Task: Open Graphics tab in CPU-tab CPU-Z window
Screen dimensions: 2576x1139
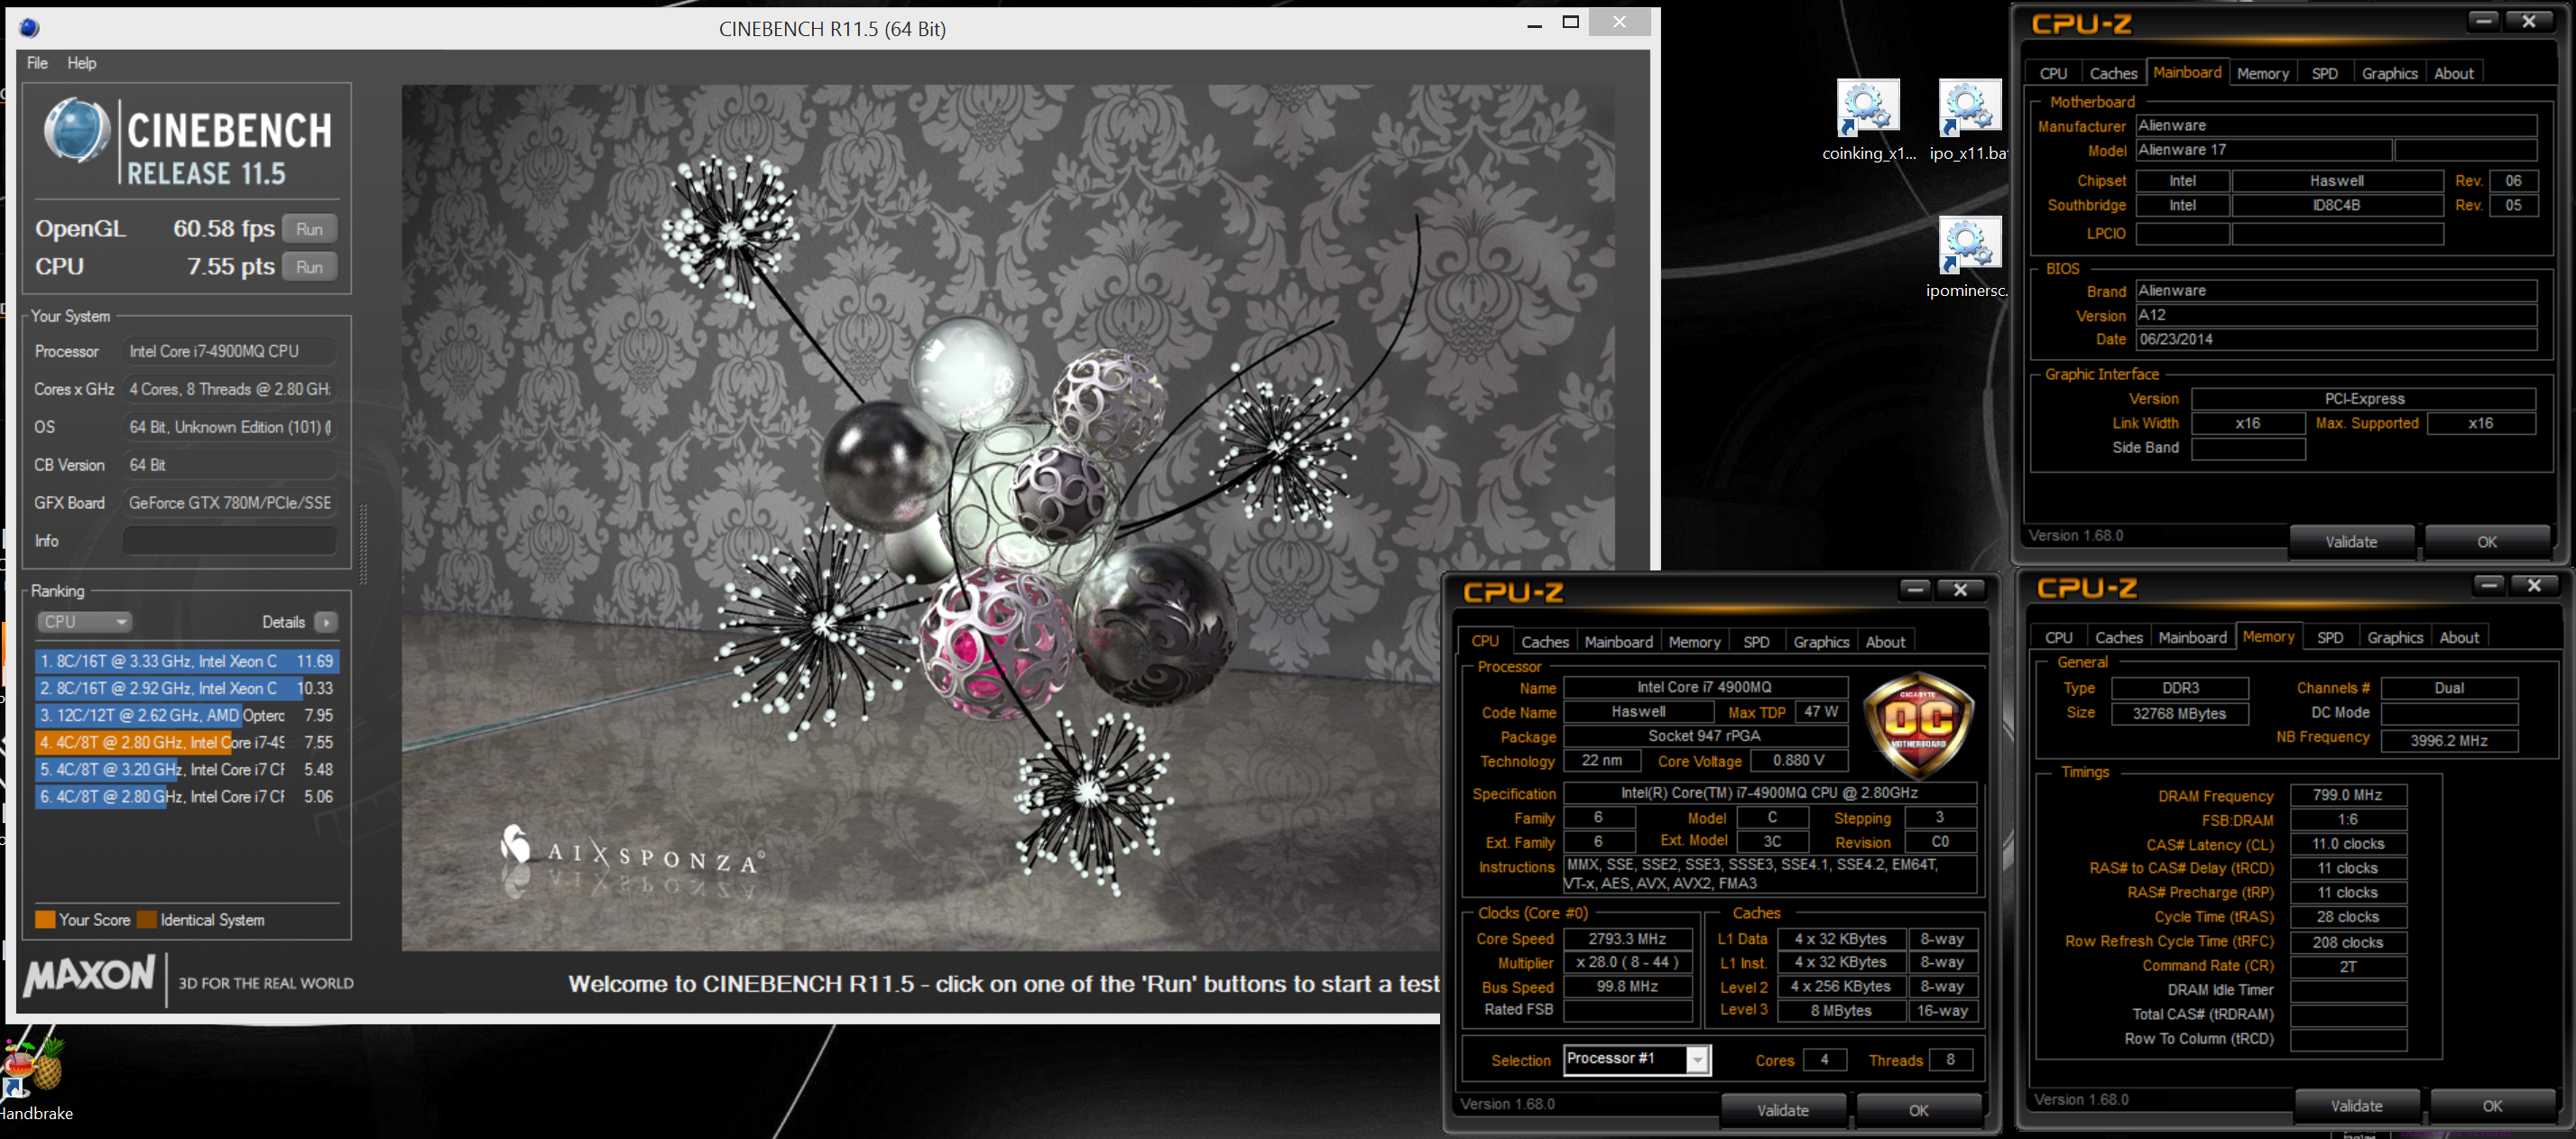Action: pyautogui.click(x=1821, y=642)
